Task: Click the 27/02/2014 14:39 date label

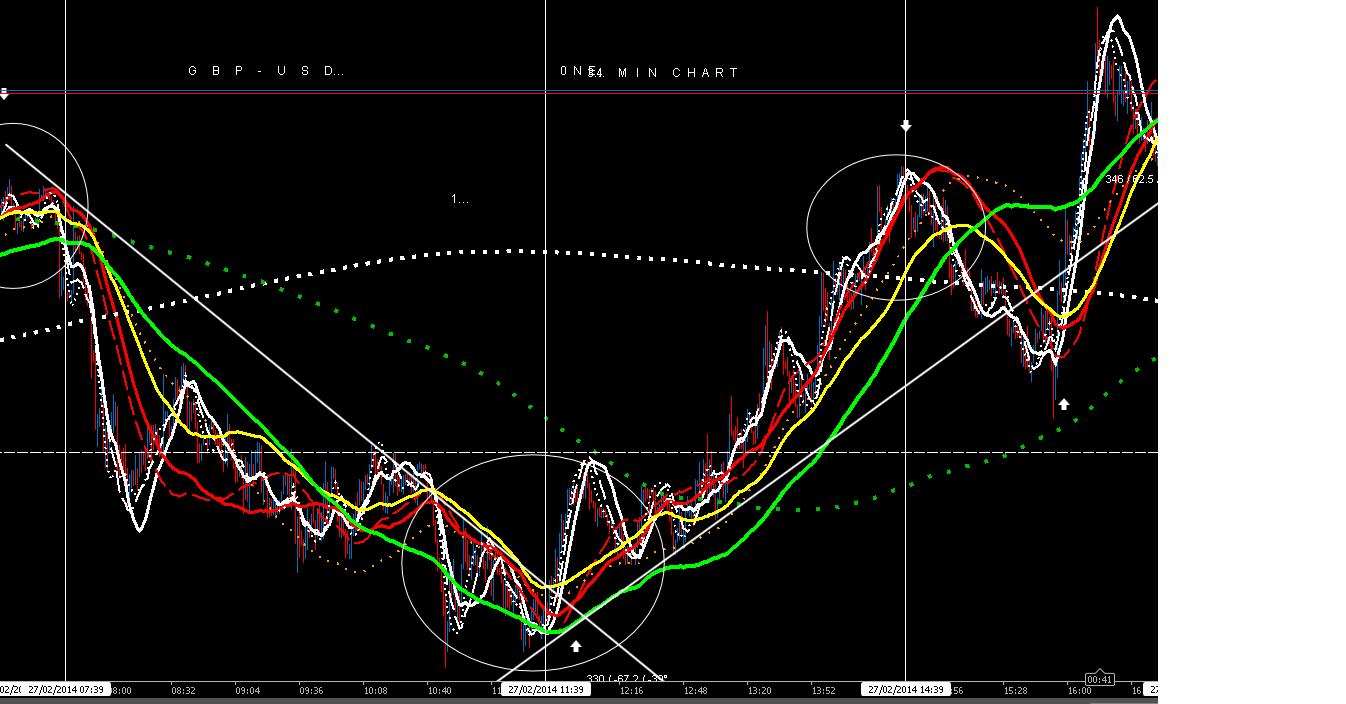Action: pyautogui.click(x=906, y=690)
